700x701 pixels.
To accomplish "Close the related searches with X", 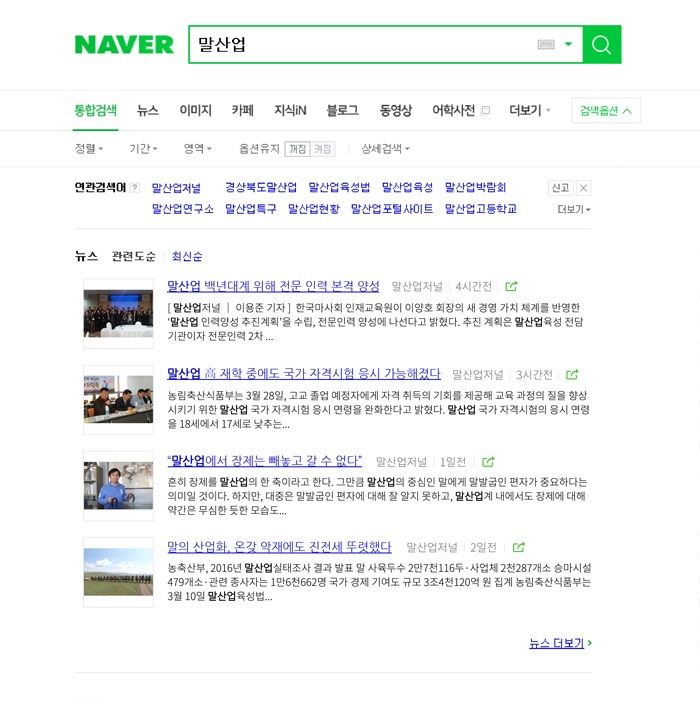I will (x=583, y=188).
